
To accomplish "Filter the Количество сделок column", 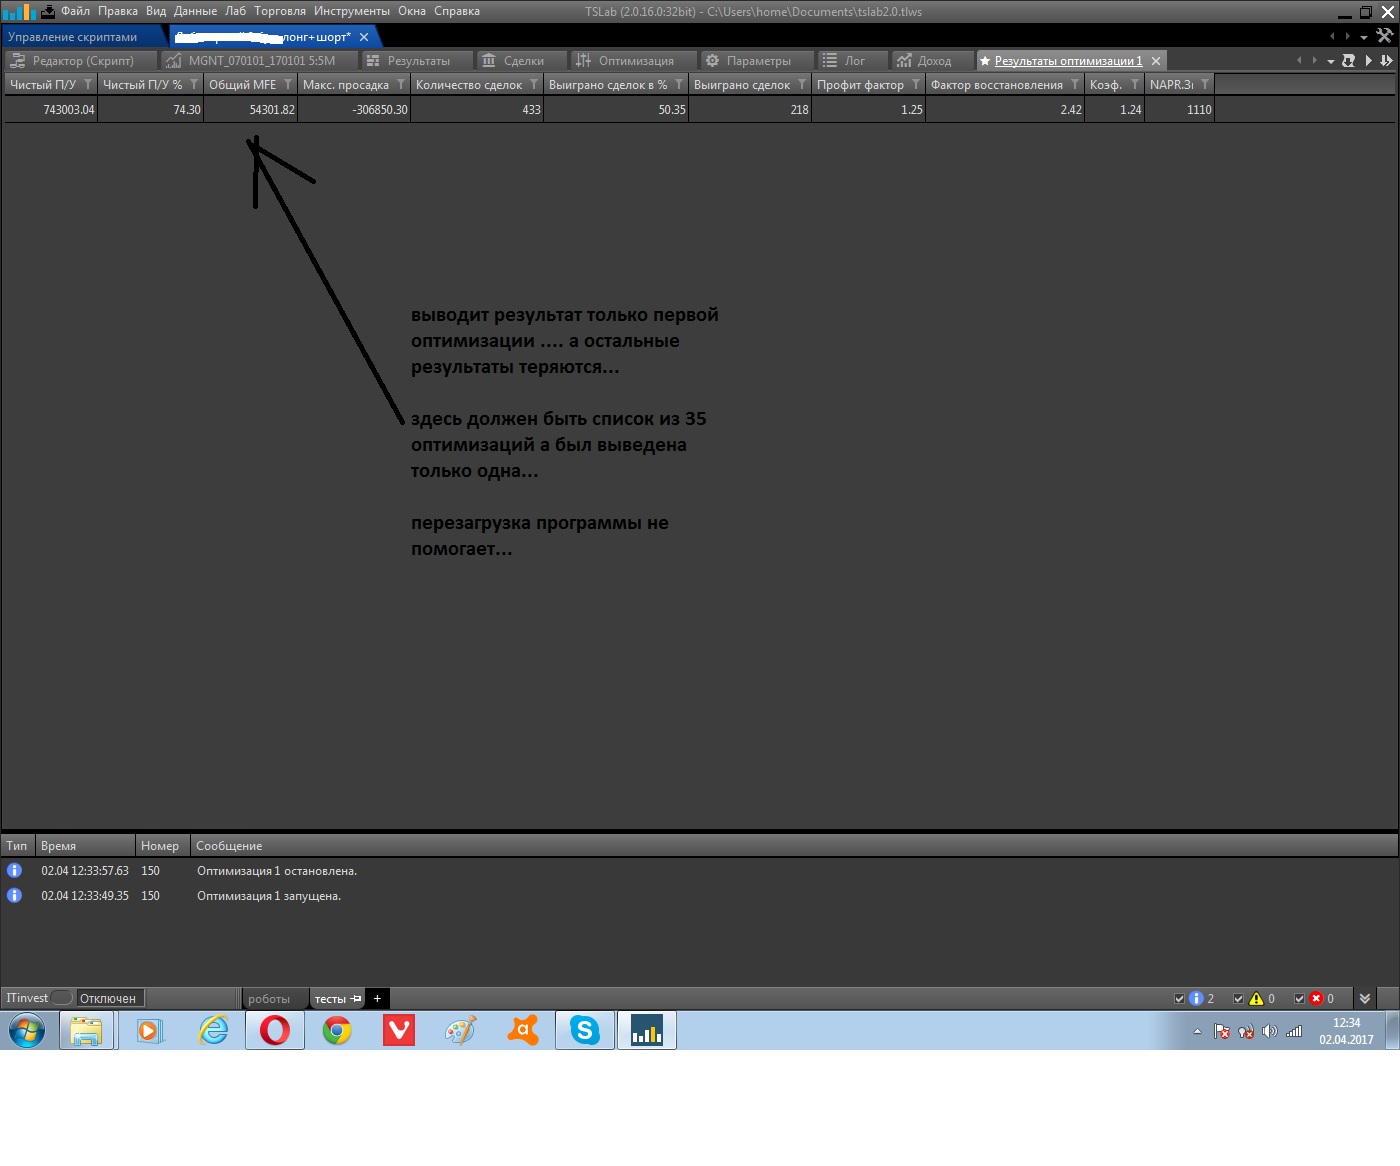I will [534, 85].
